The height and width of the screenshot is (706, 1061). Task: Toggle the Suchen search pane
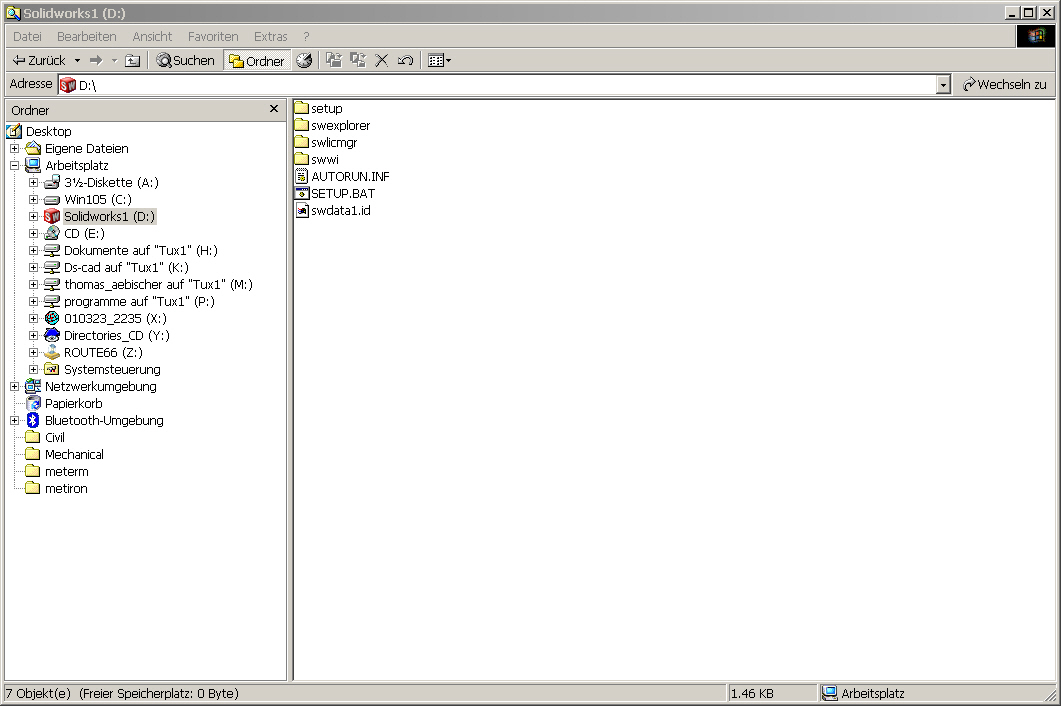tap(186, 61)
